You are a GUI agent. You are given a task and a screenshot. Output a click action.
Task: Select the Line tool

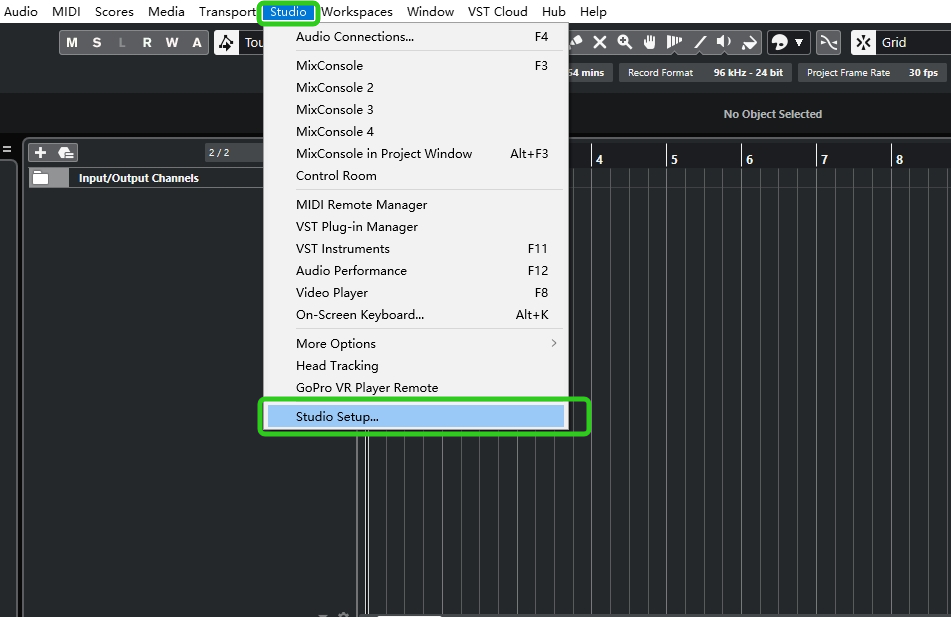click(699, 42)
